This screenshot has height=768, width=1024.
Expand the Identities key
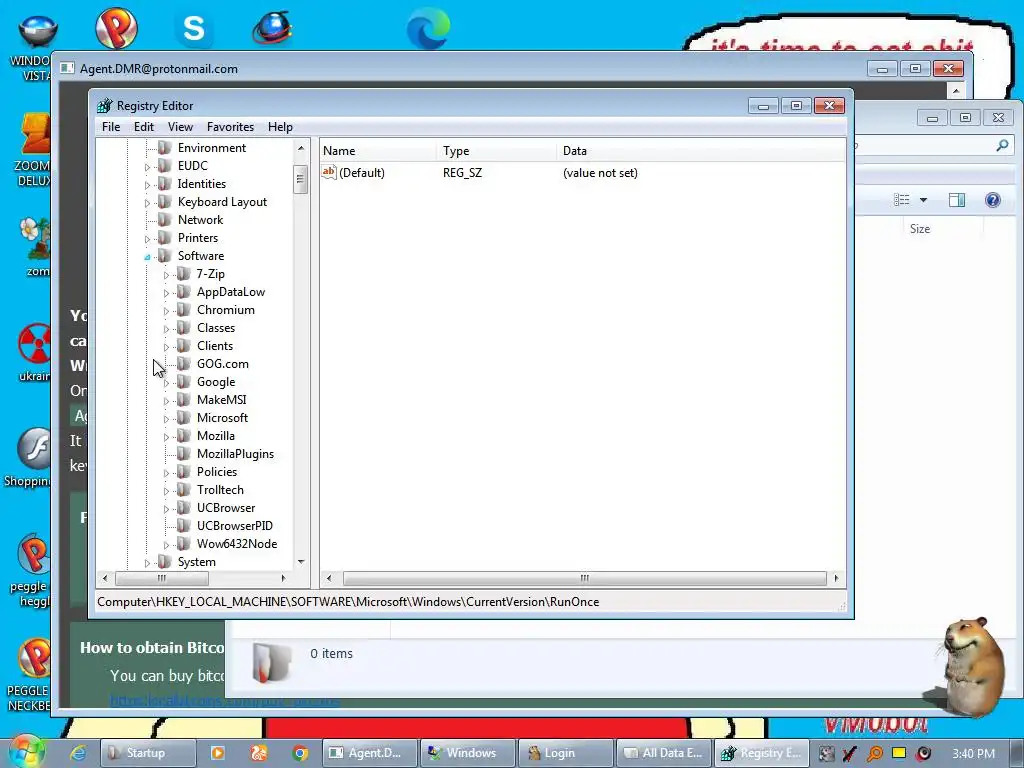pos(147,185)
